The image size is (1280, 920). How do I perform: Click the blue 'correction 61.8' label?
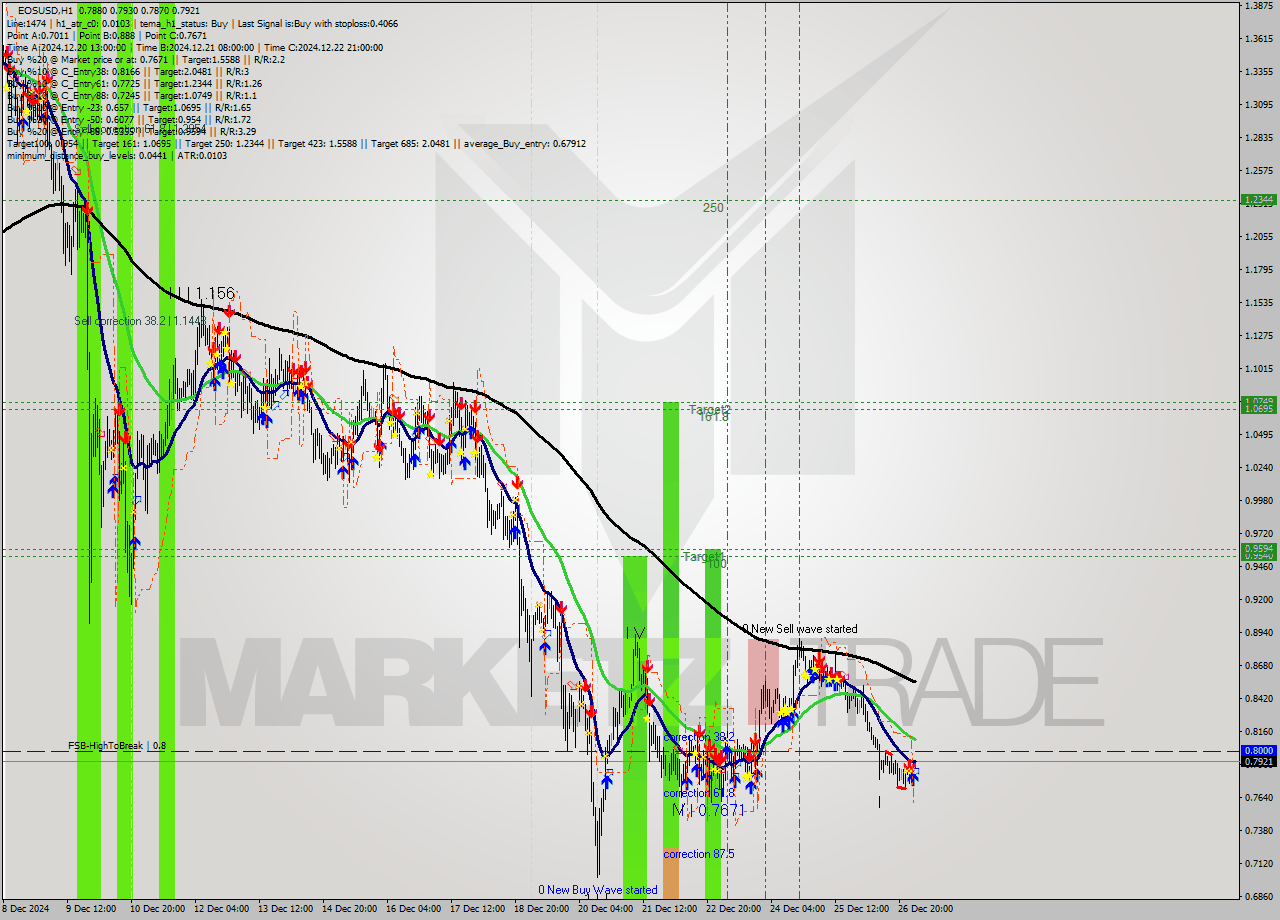pos(699,793)
